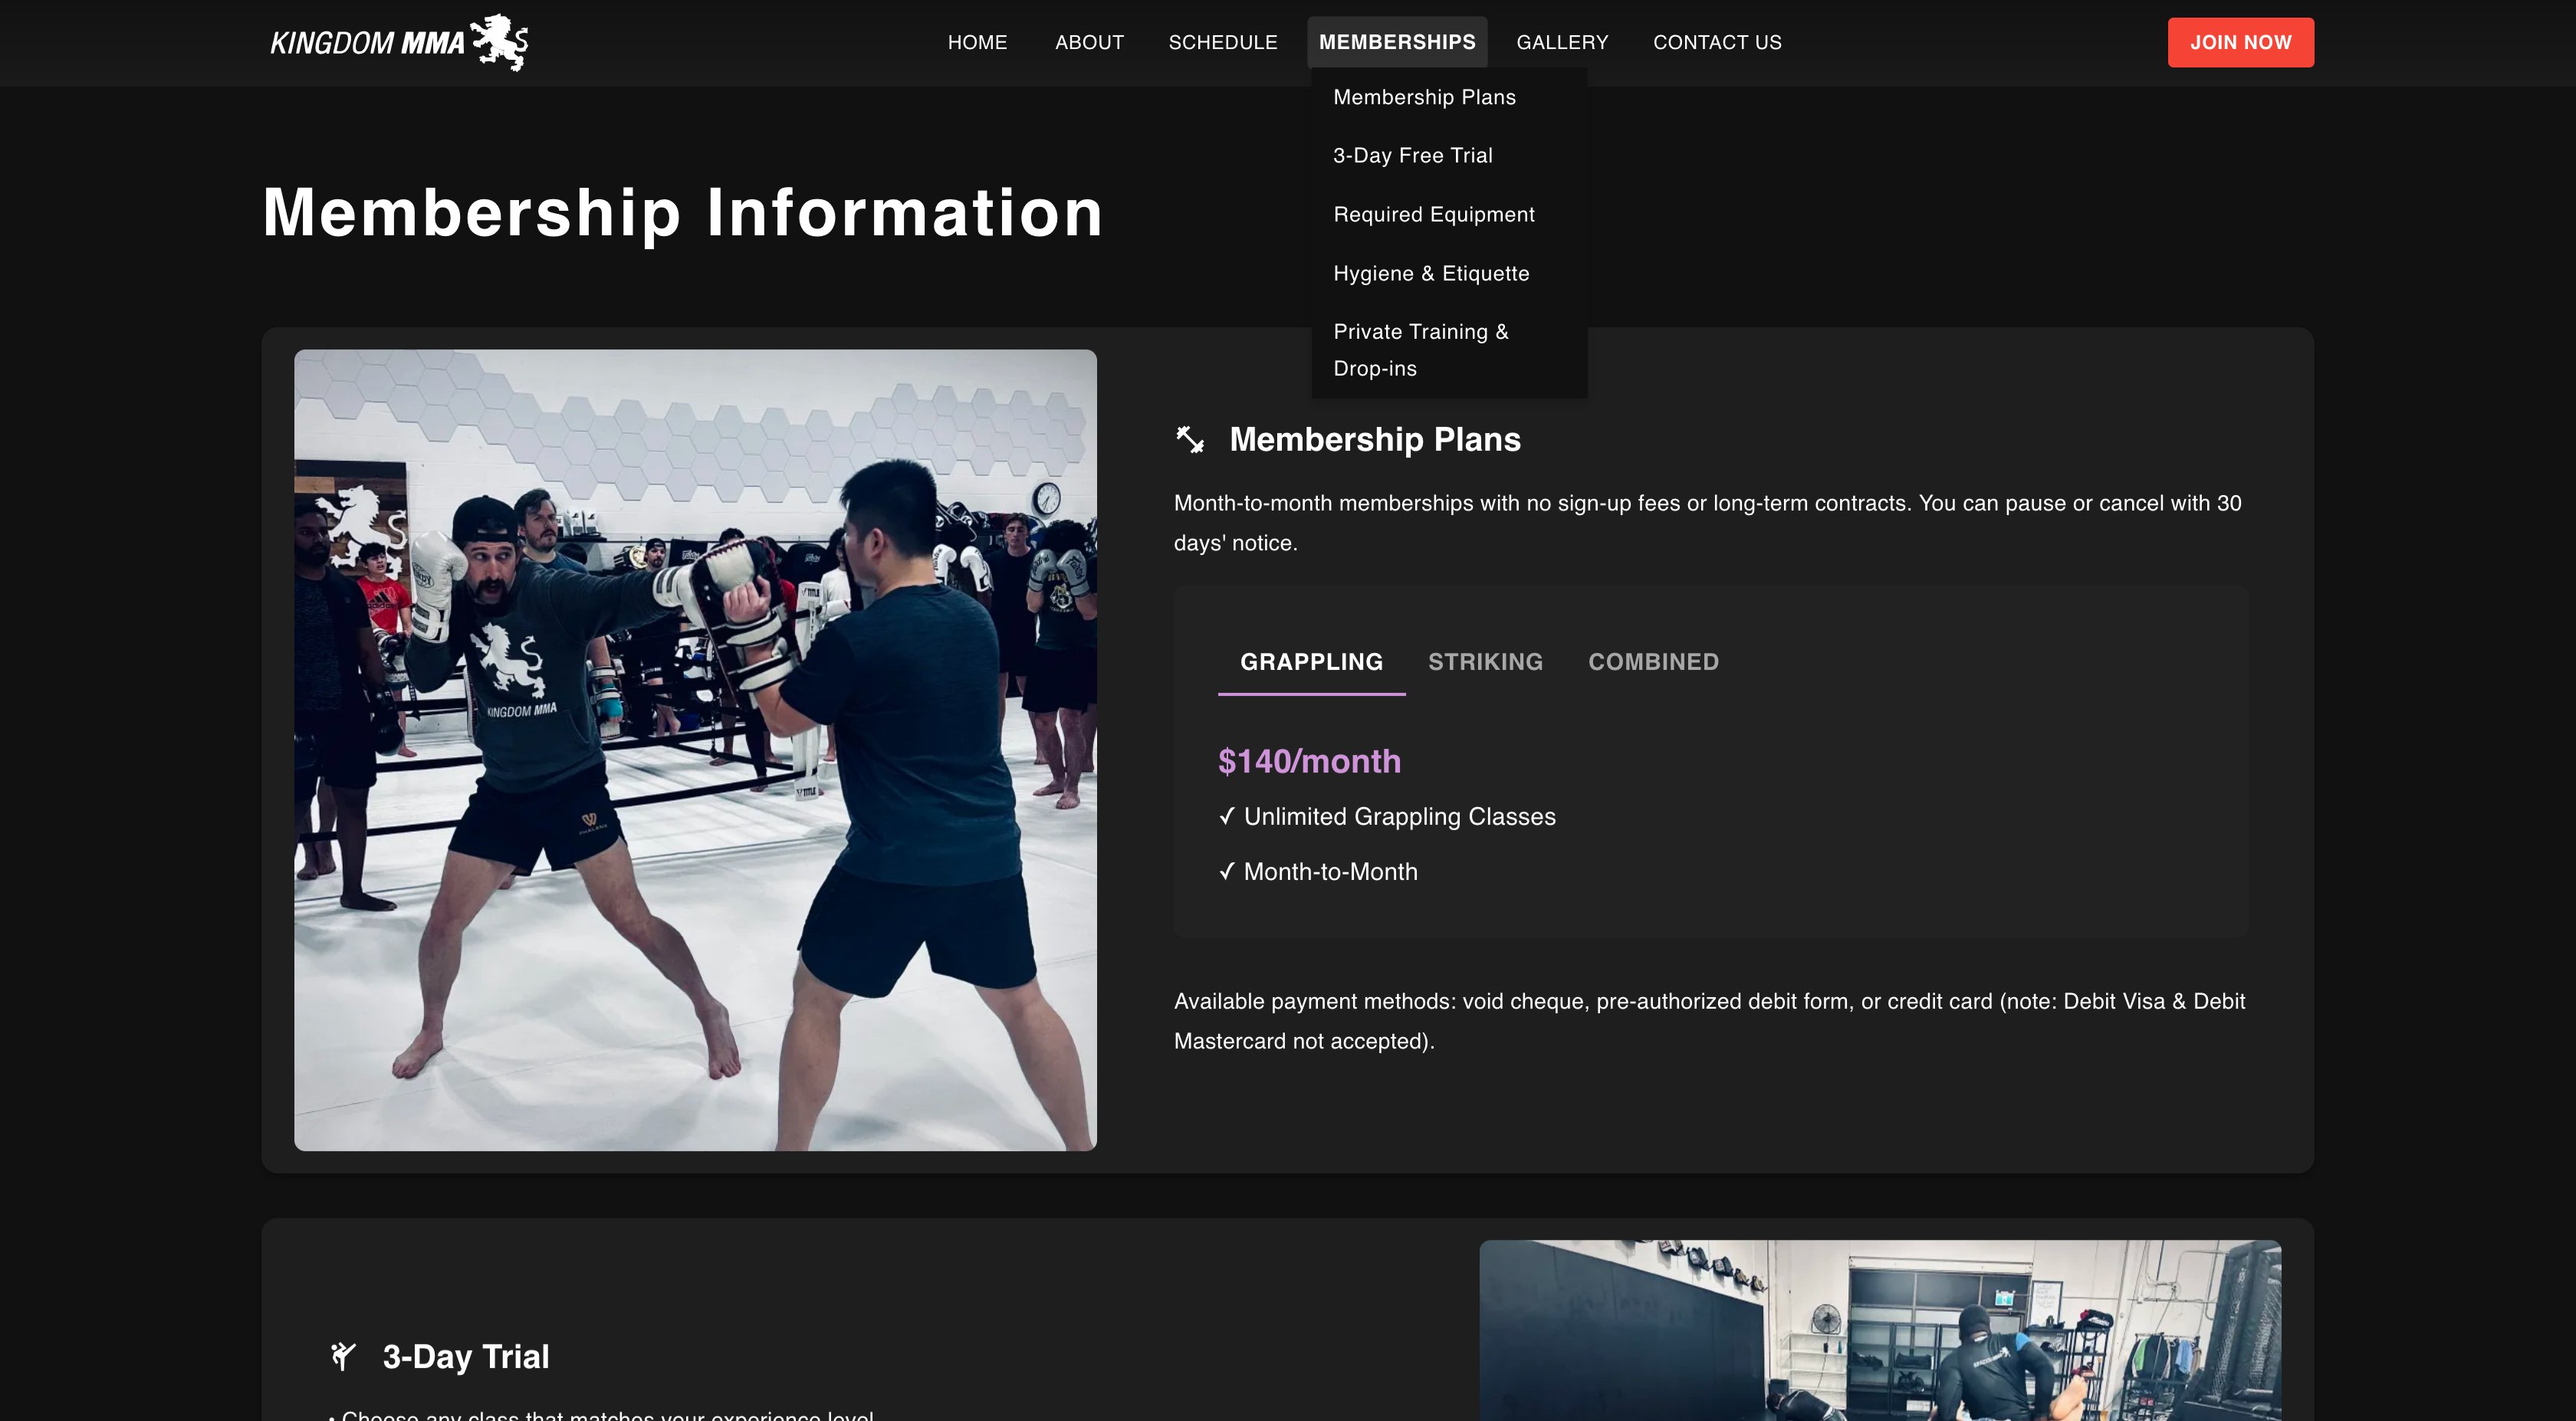
Task: Navigate to the HOME page
Action: click(x=977, y=42)
